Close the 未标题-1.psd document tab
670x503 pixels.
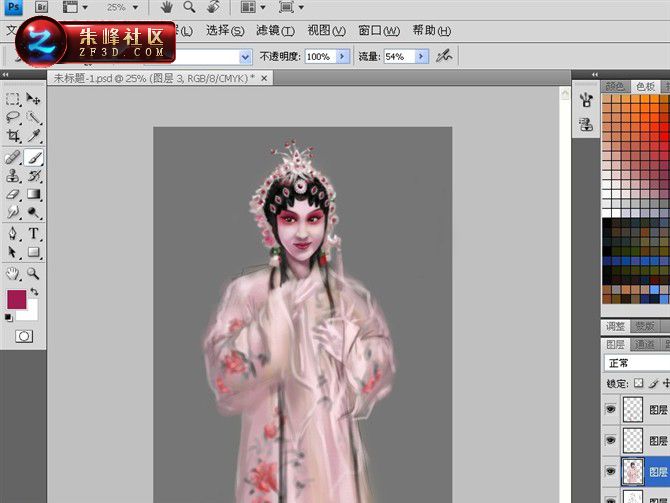[264, 78]
